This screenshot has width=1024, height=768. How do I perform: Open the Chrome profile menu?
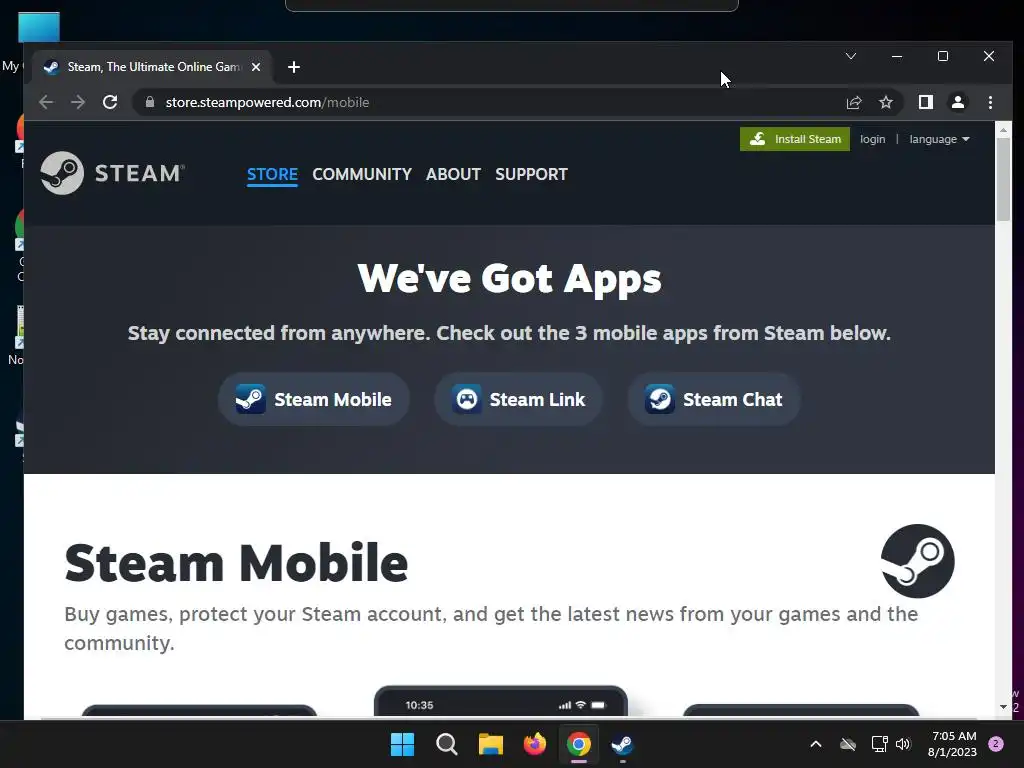[957, 103]
